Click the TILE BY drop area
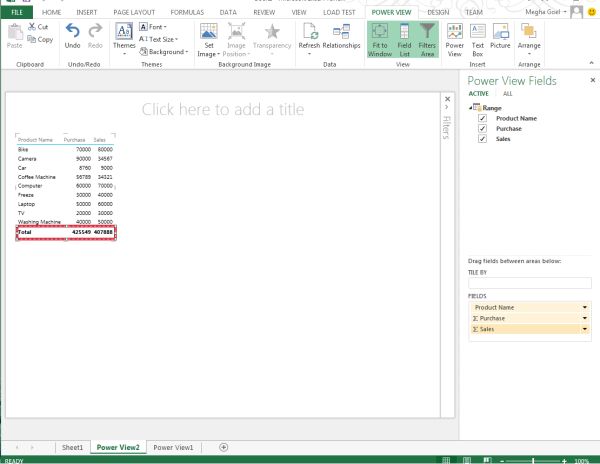 click(x=530, y=283)
